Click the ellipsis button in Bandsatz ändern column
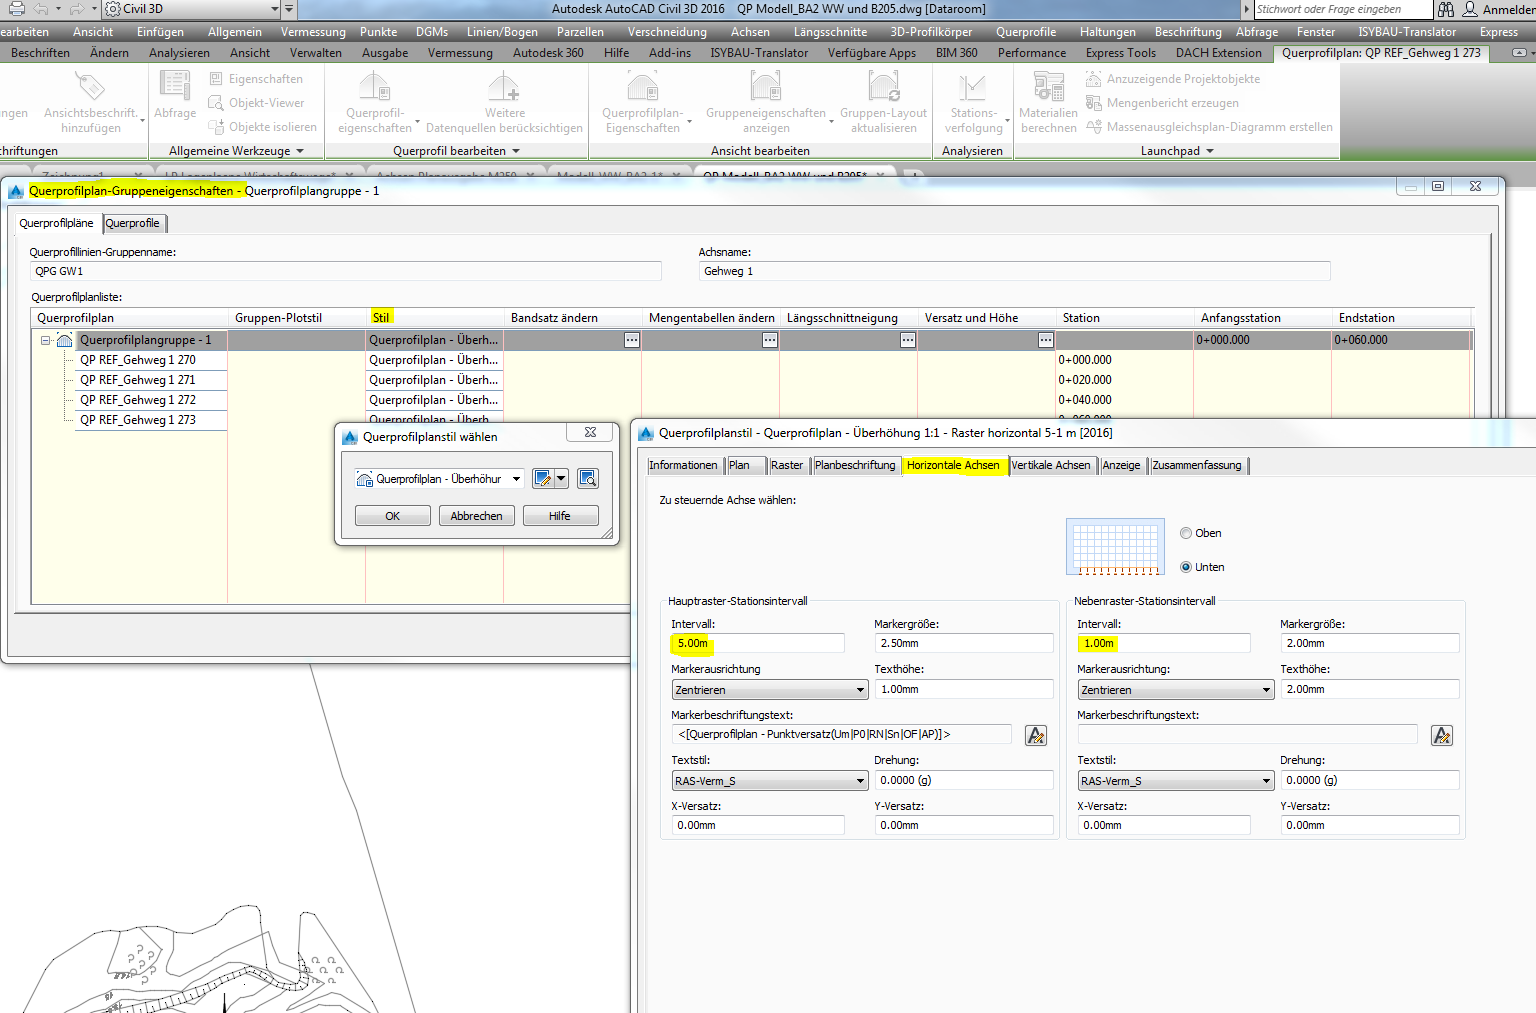1536x1013 pixels. [x=632, y=340]
